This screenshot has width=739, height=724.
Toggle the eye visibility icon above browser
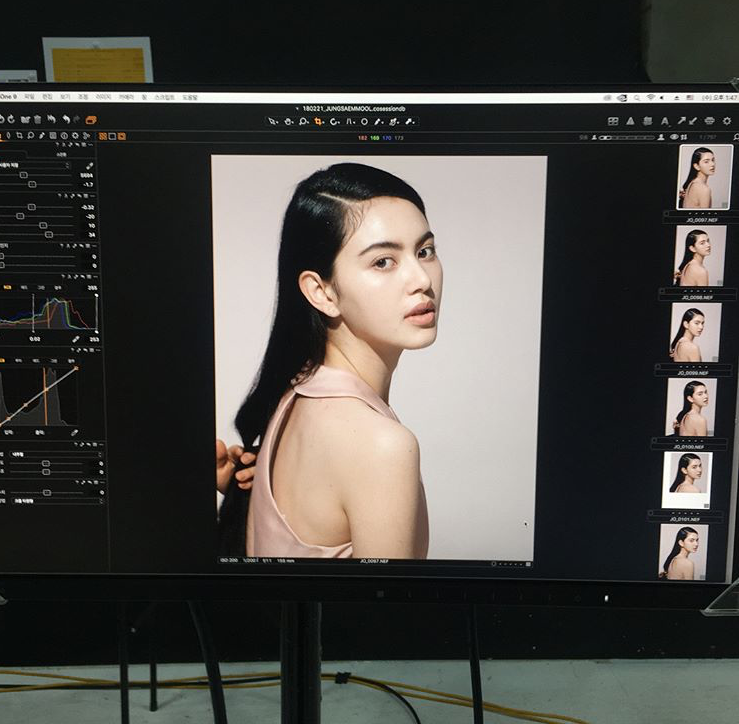pos(674,137)
